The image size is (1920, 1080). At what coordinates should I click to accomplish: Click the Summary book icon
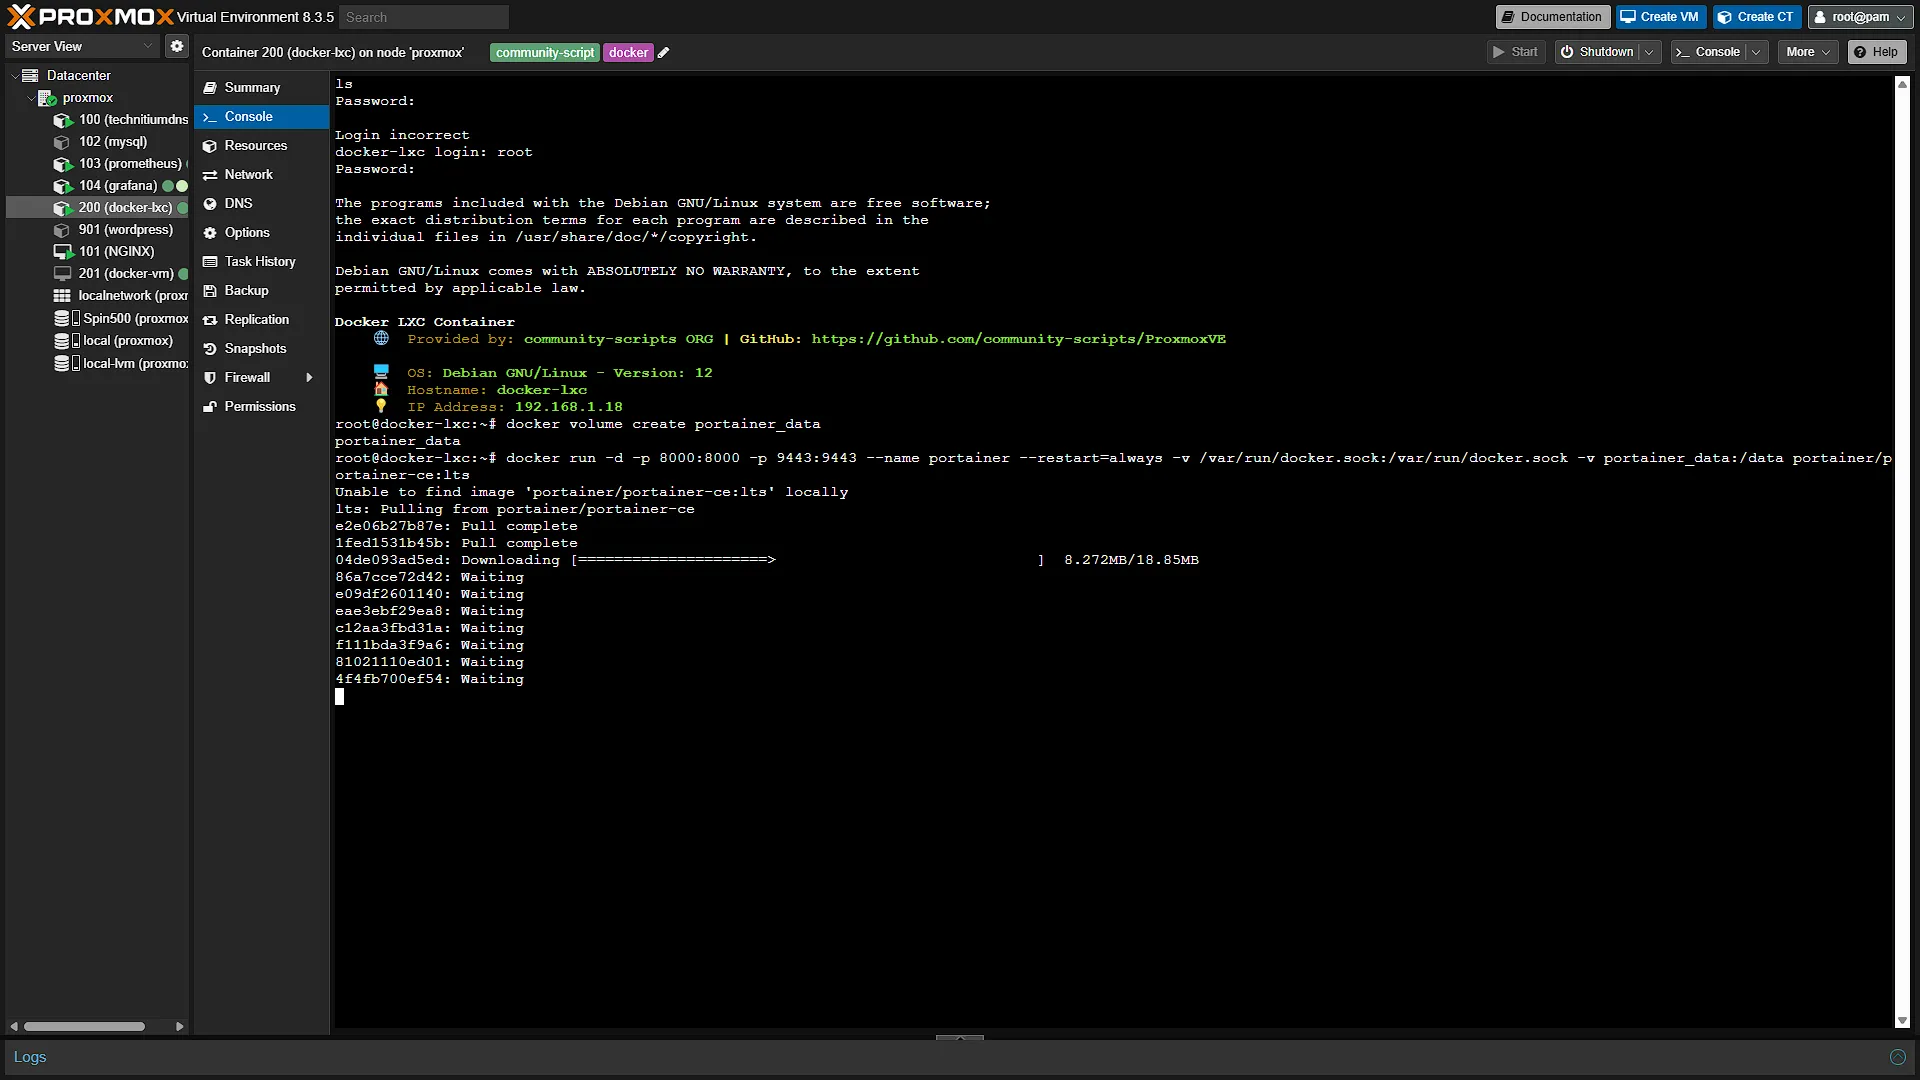210,88
